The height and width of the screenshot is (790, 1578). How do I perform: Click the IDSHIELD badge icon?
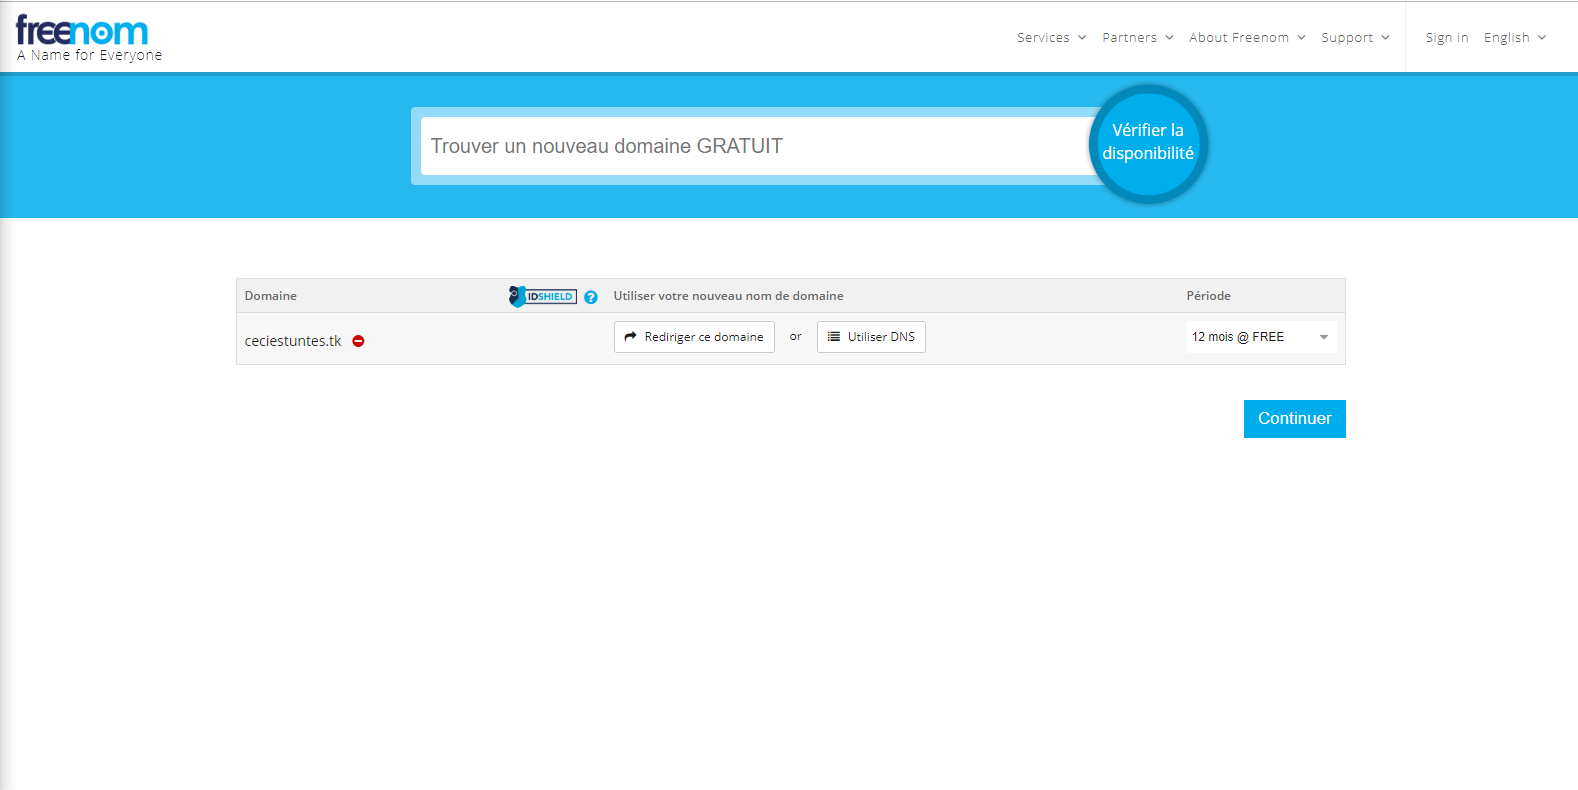click(x=543, y=296)
